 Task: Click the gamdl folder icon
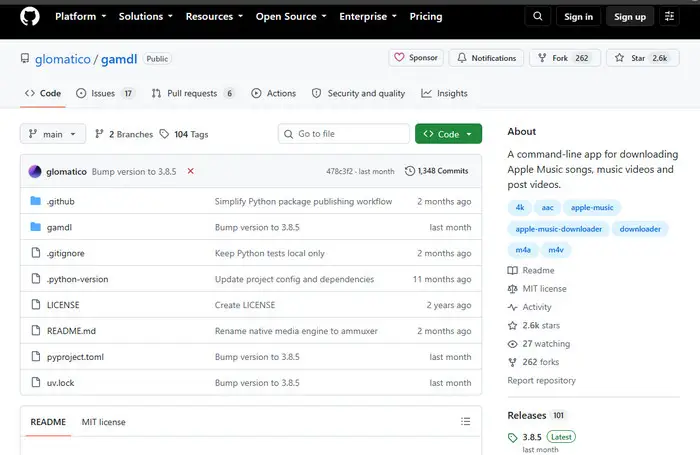(36, 227)
